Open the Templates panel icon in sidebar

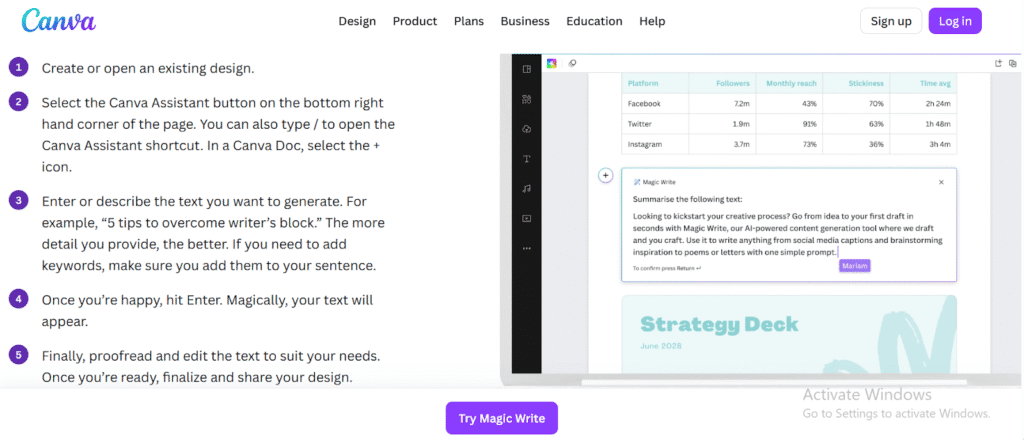[527, 69]
